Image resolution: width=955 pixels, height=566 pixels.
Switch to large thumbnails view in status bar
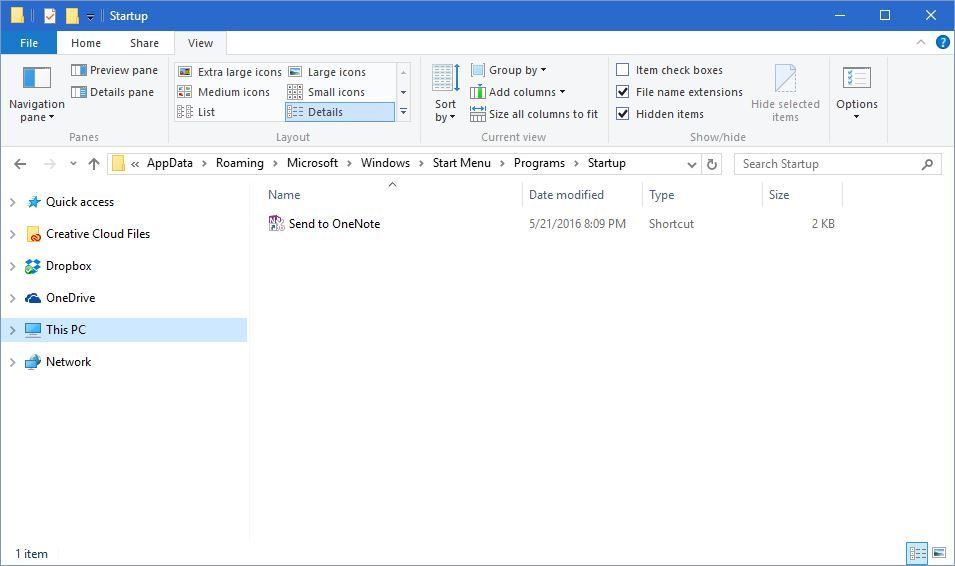pyautogui.click(x=939, y=553)
